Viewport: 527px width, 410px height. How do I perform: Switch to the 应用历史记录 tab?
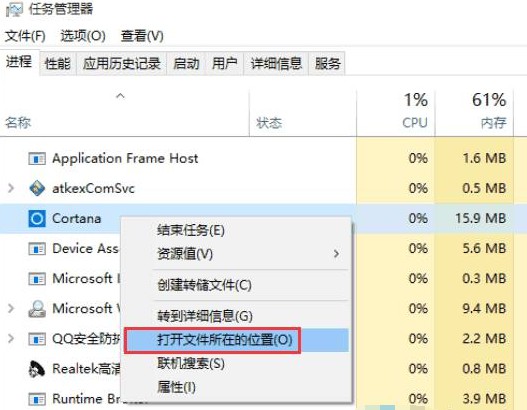point(122,63)
